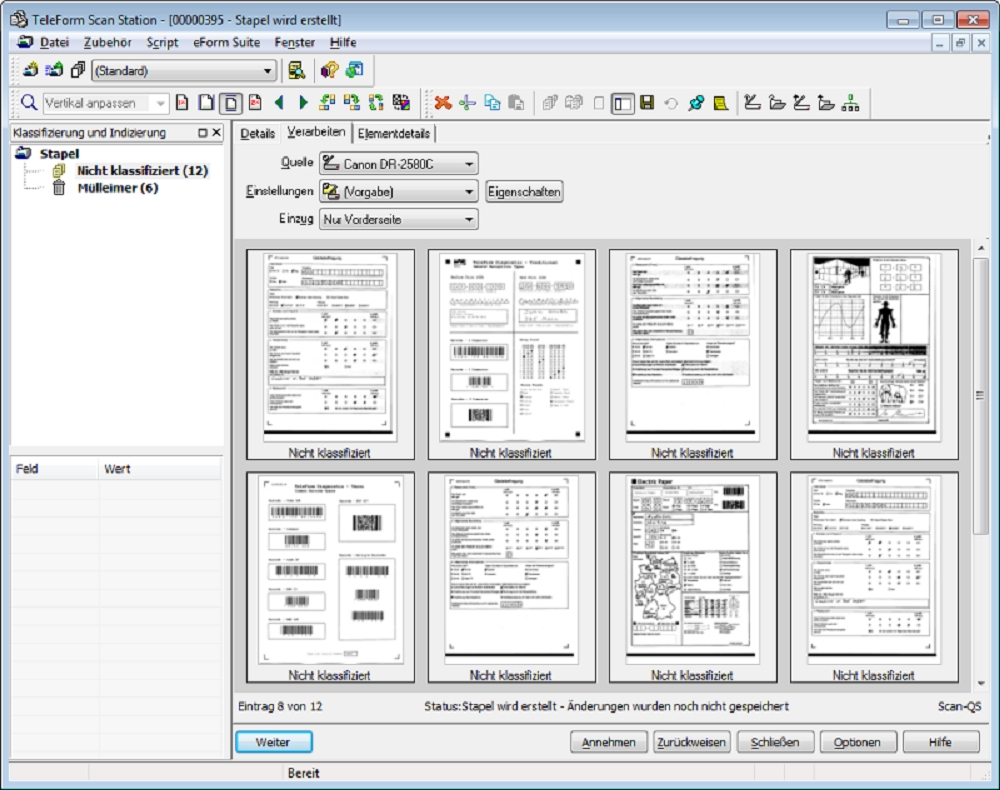Click the magnifying glass zoom icon
The image size is (1000, 790).
[x=28, y=103]
